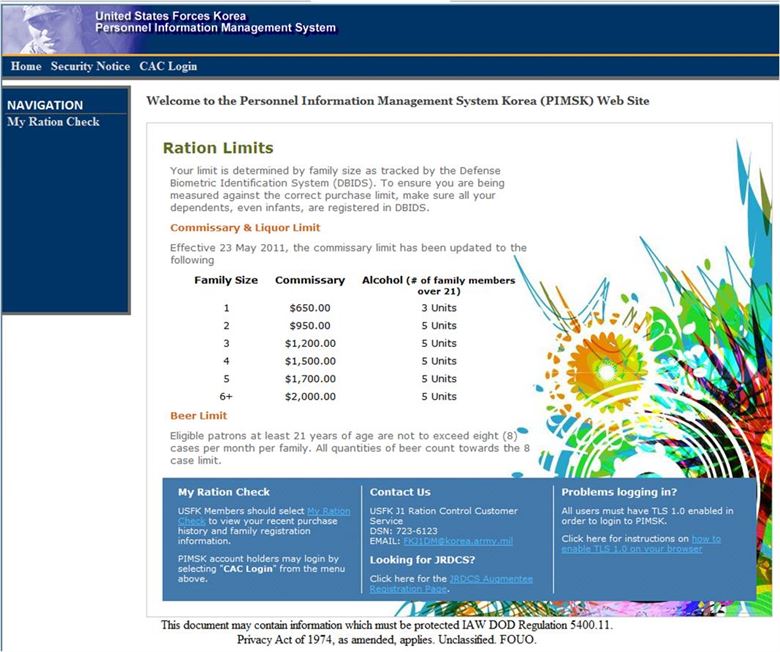The height and width of the screenshot is (652, 780).
Task: Open the Home menu item
Action: (x=26, y=66)
